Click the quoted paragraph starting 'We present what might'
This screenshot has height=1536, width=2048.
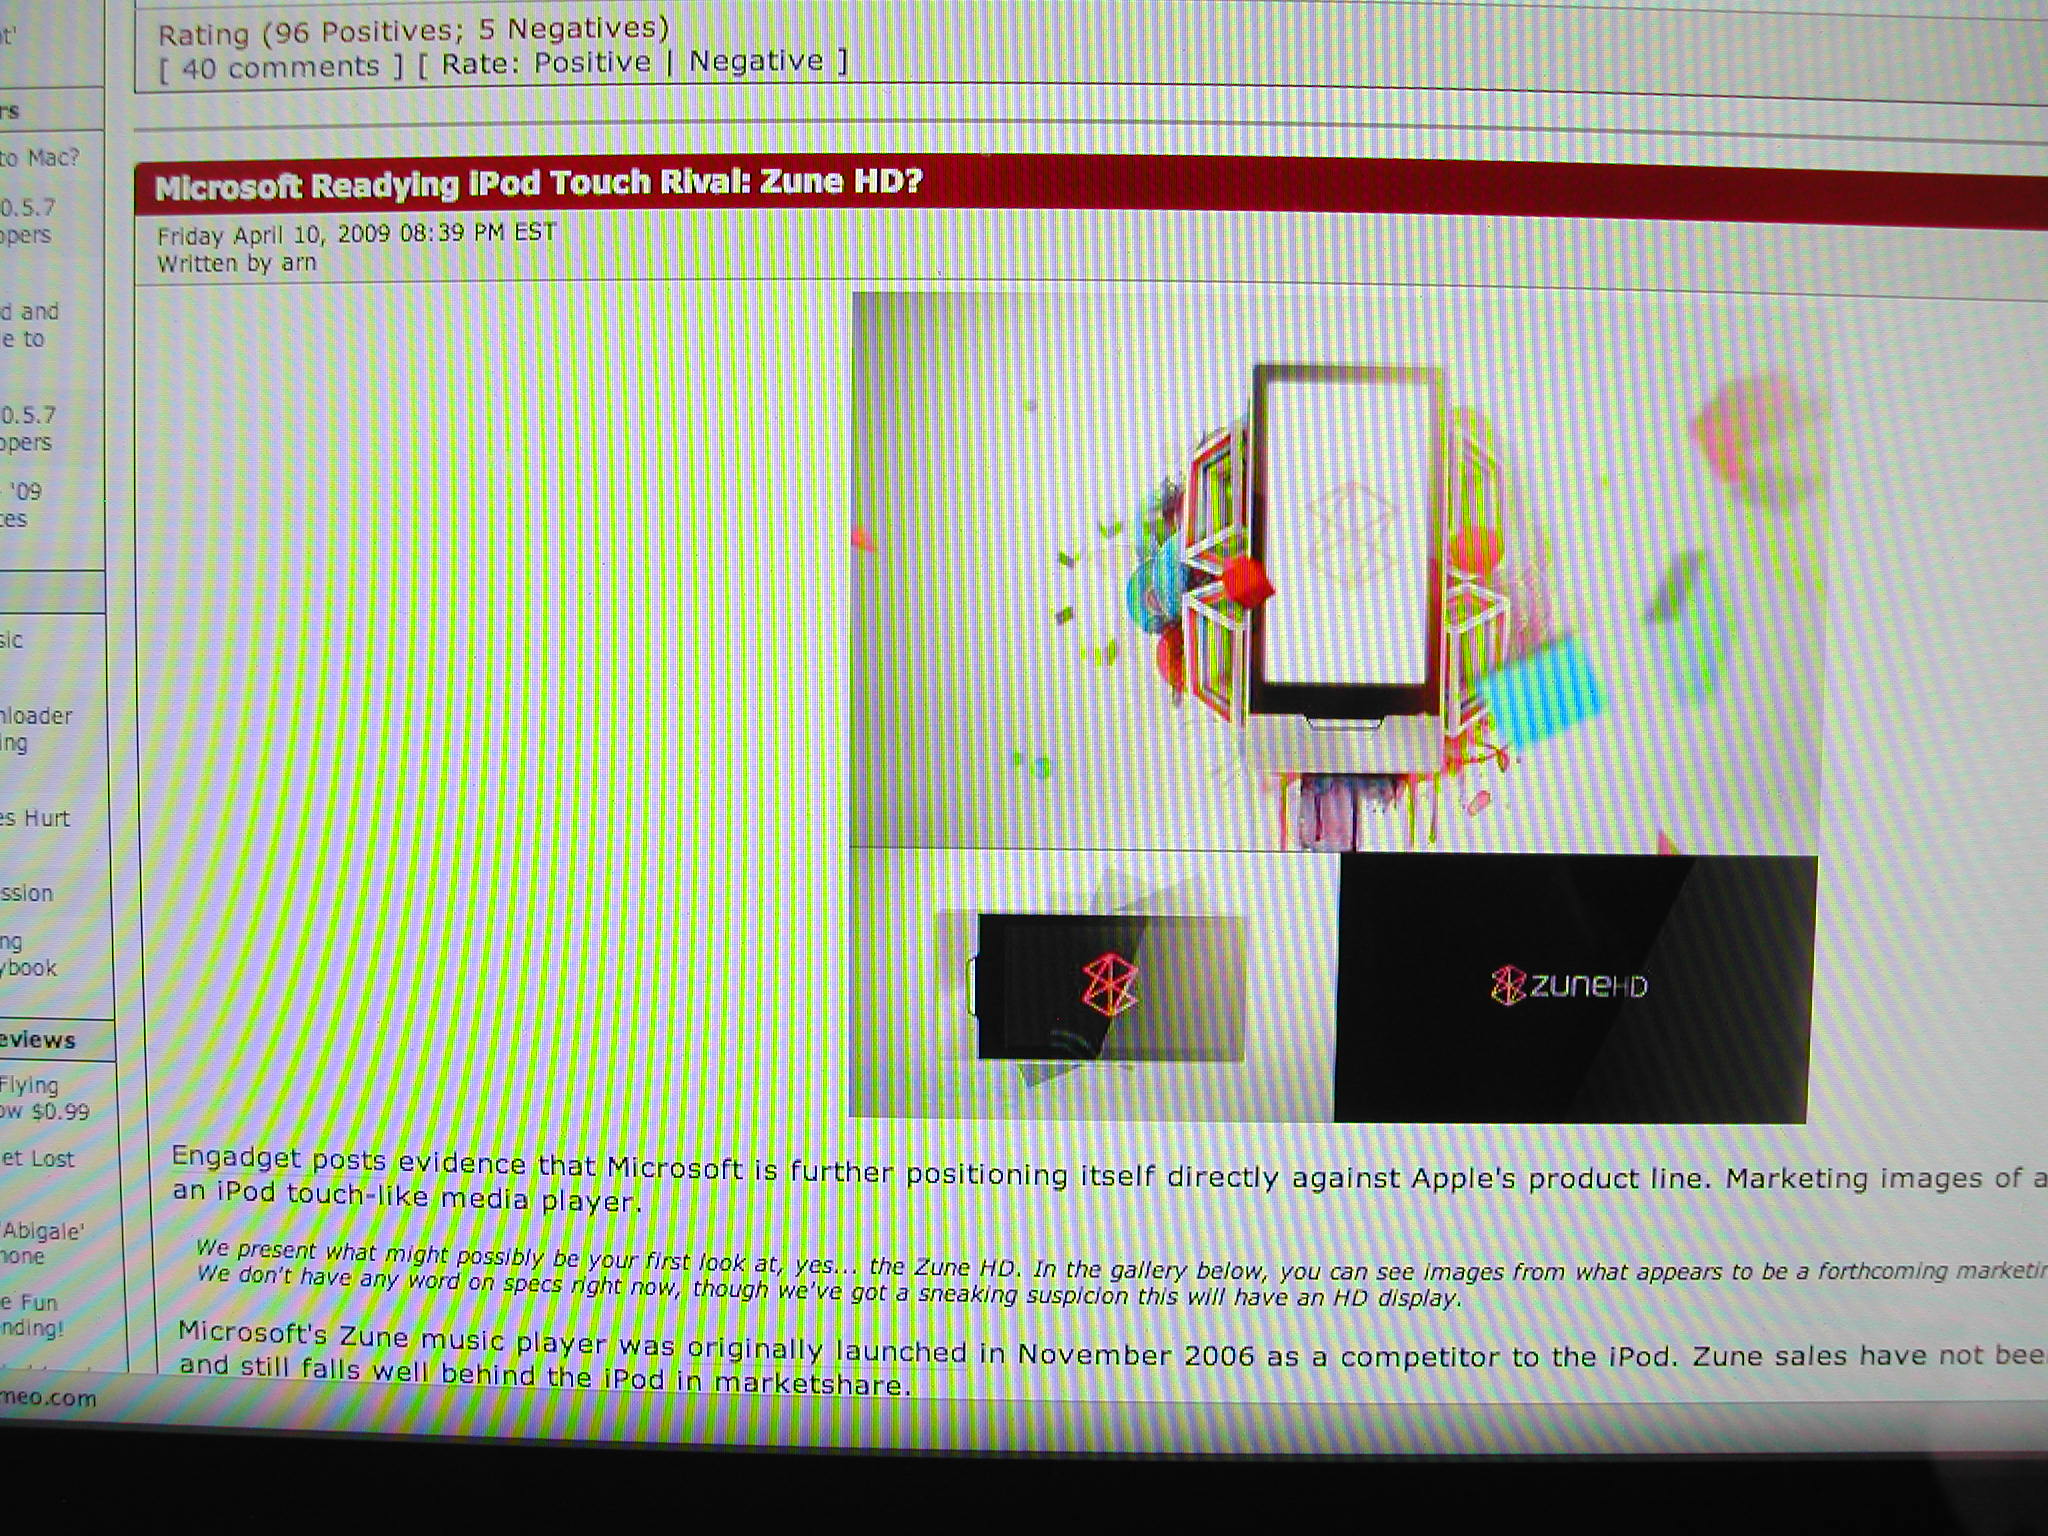1121,1273
